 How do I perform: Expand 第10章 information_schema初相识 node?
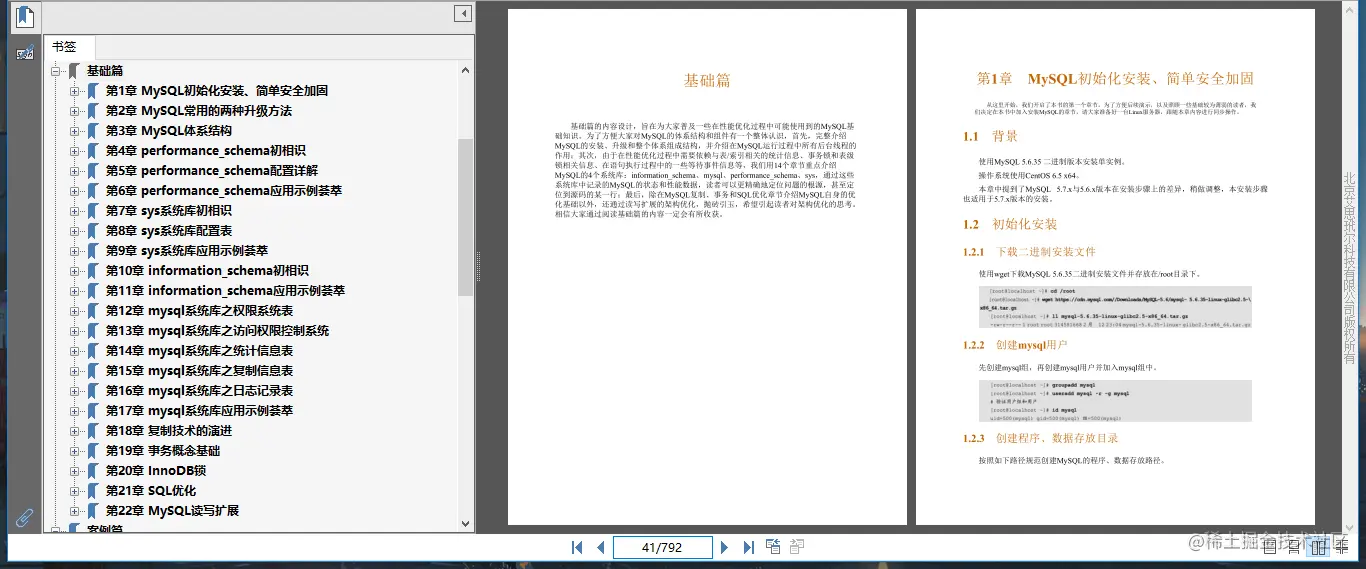pos(75,271)
